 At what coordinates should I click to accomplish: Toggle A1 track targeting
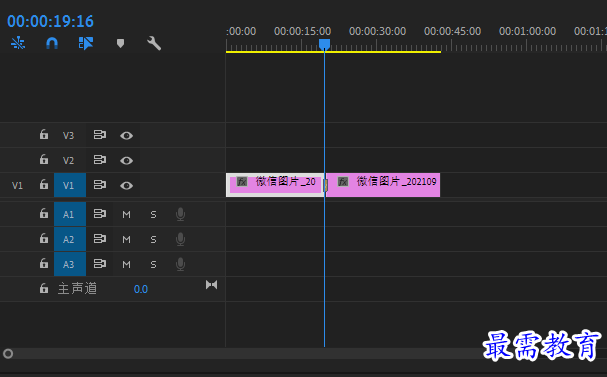(x=70, y=214)
